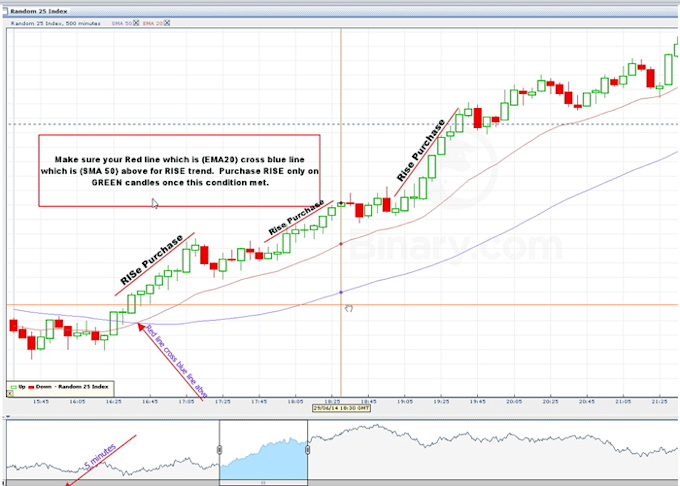
Task: Grab the right handle of the overview range
Action: [x=307, y=450]
